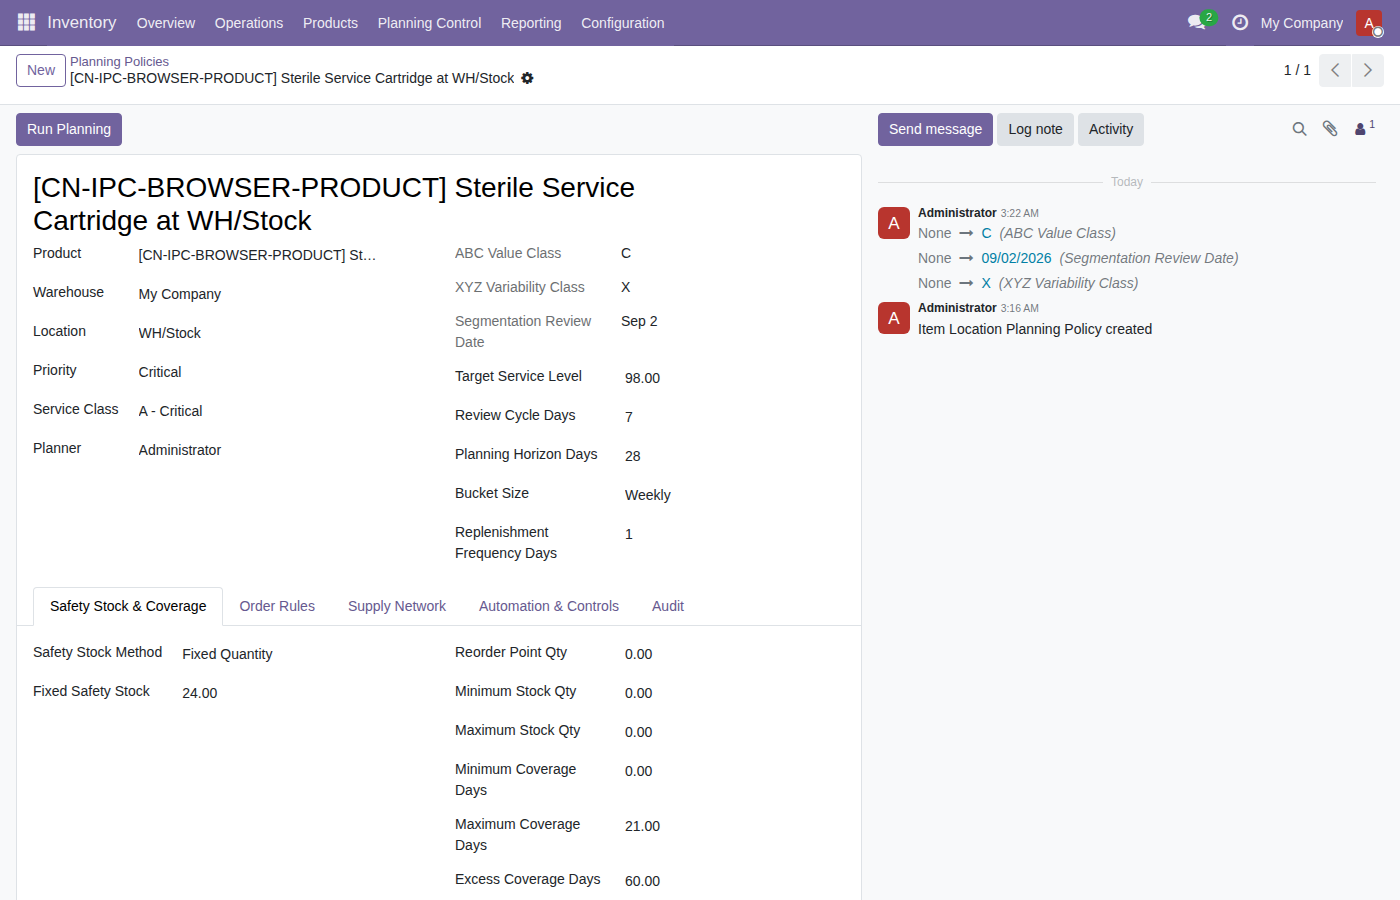Go to the previous record arrow
This screenshot has height=900, width=1400.
tap(1335, 70)
